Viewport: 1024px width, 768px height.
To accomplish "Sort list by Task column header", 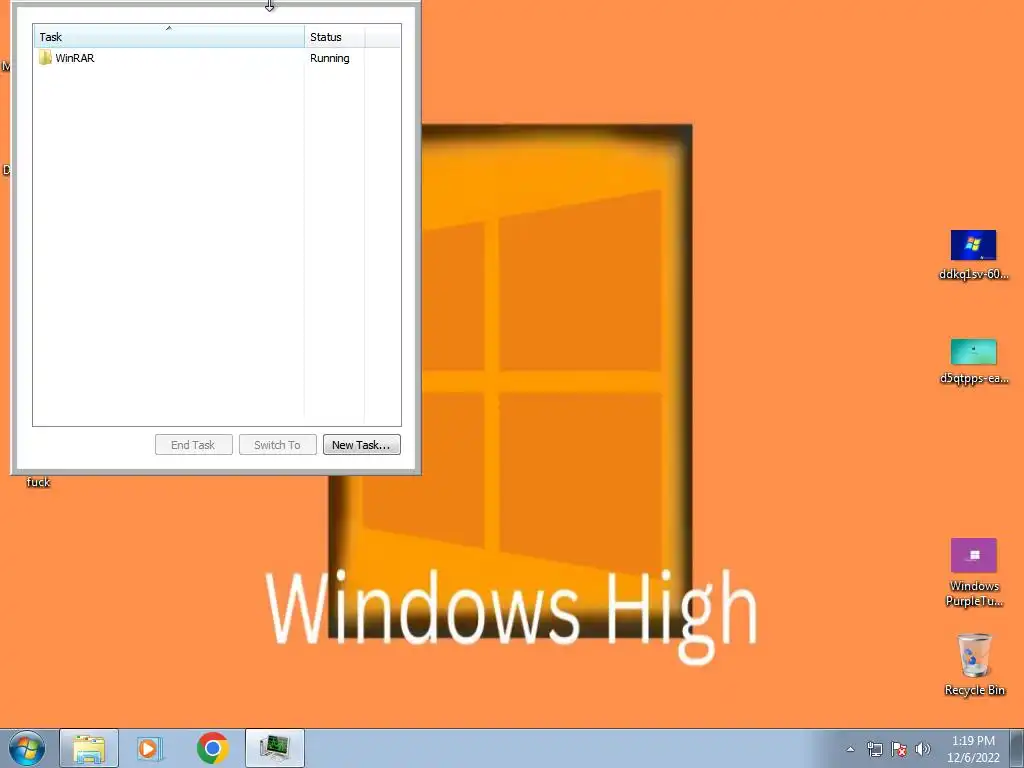I will point(169,37).
